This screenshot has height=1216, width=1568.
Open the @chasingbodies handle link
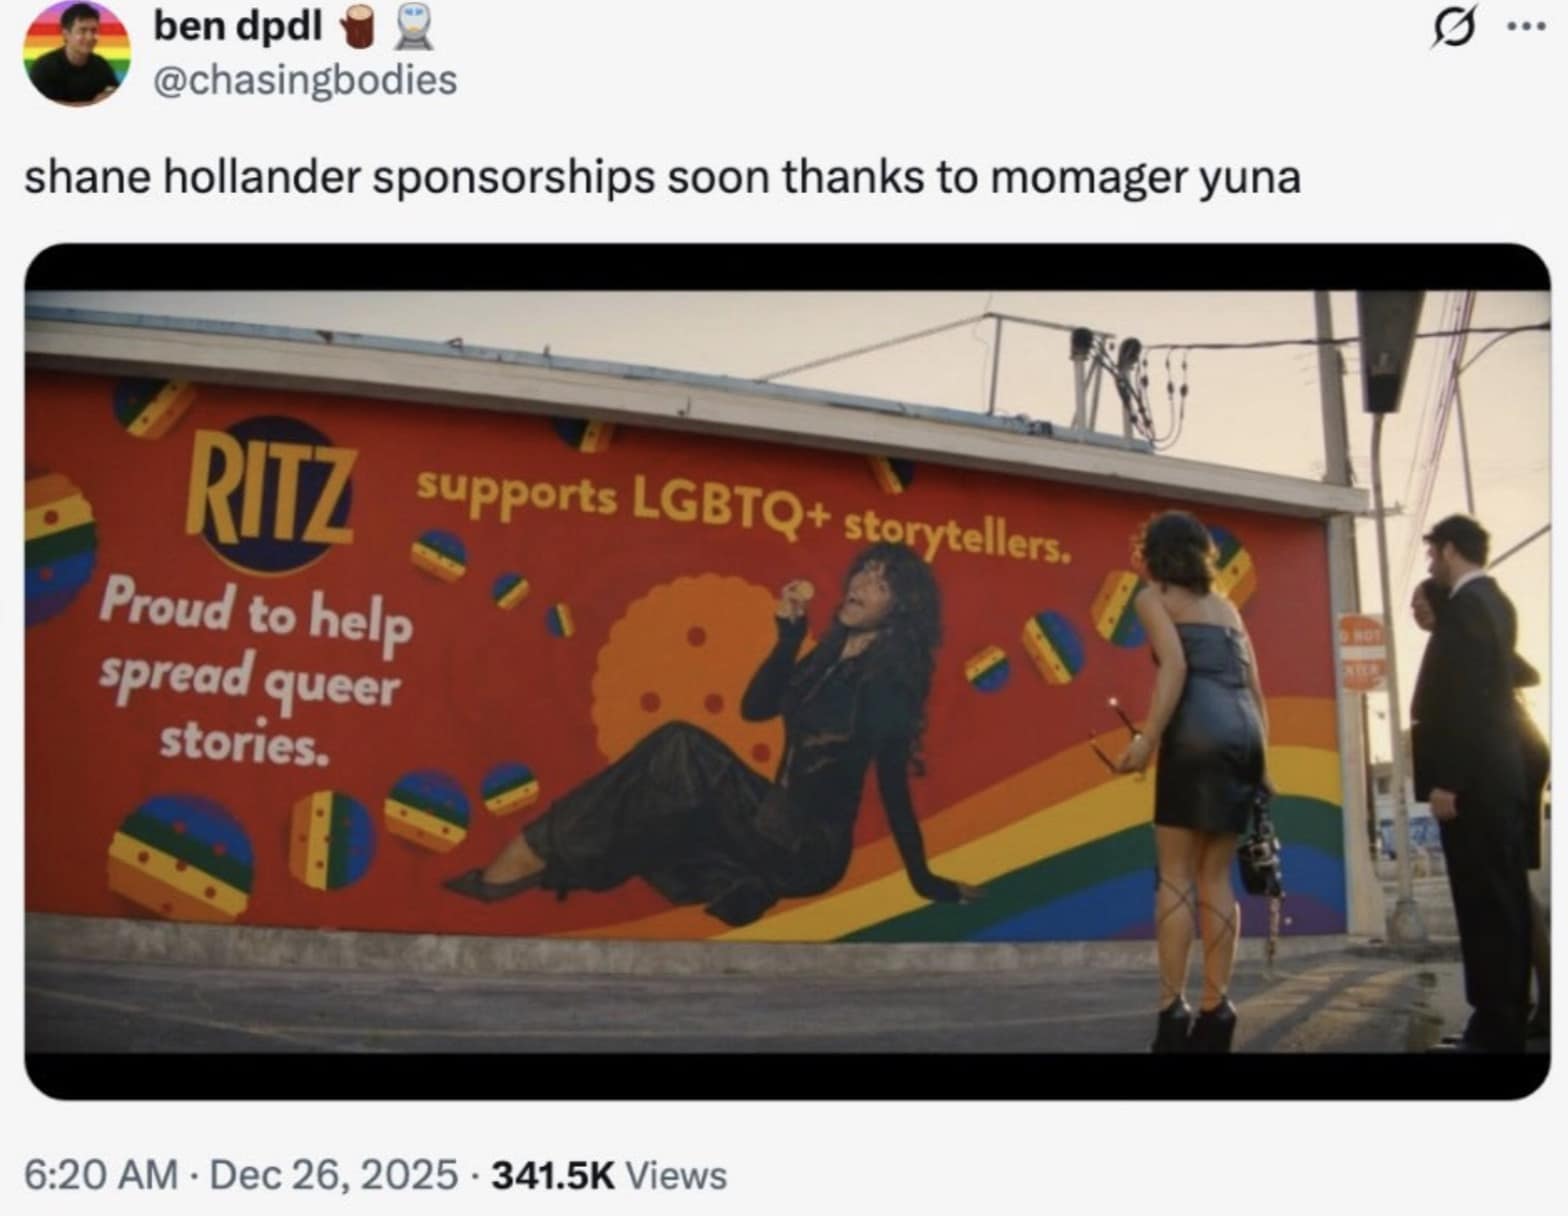(304, 80)
